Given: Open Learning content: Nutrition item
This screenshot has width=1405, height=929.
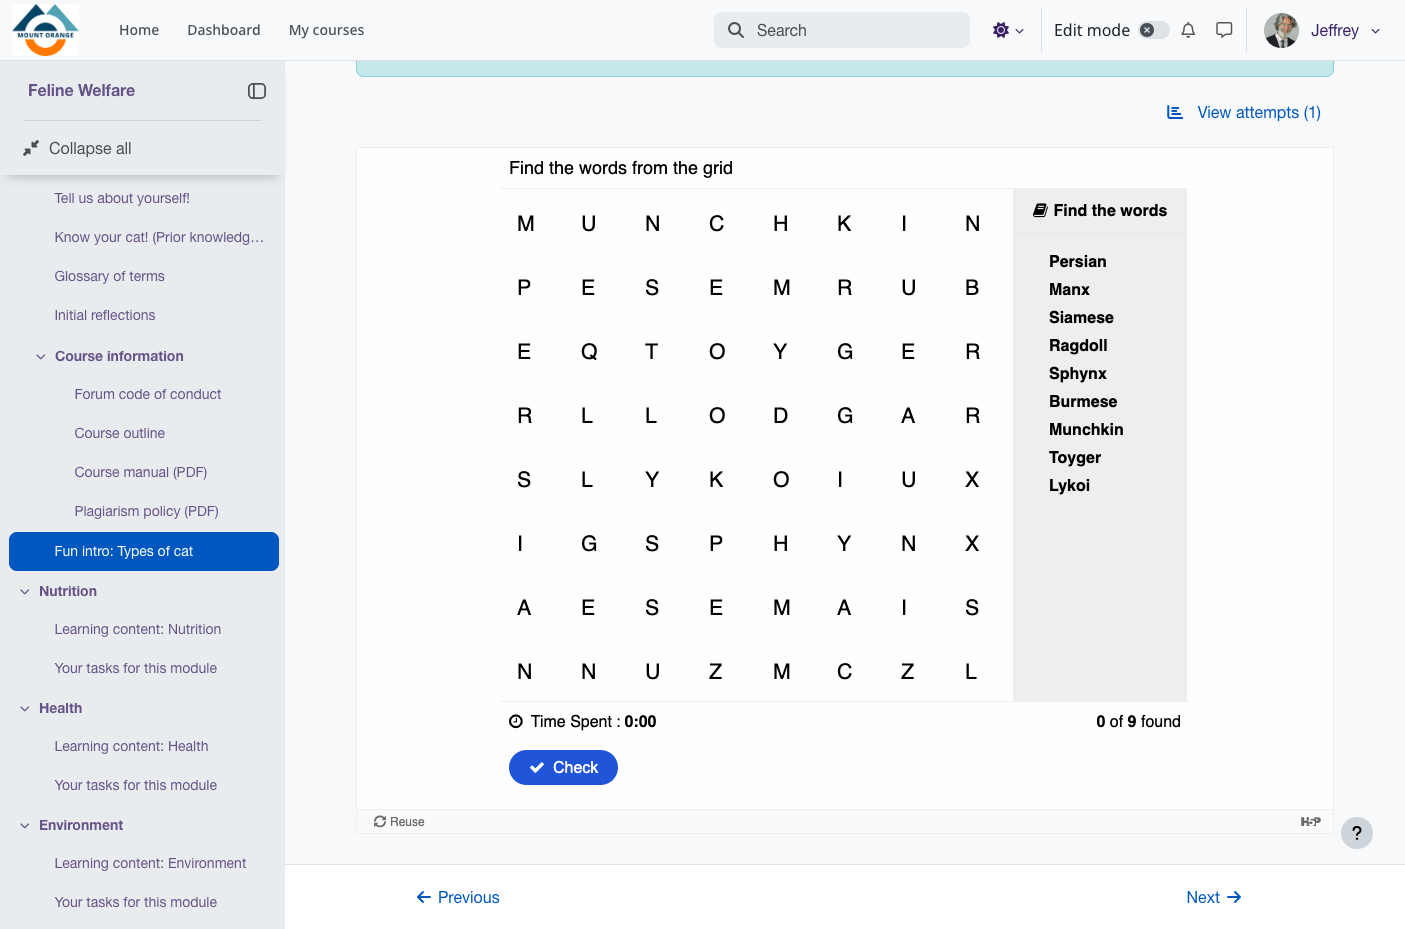Looking at the screenshot, I should tap(138, 629).
